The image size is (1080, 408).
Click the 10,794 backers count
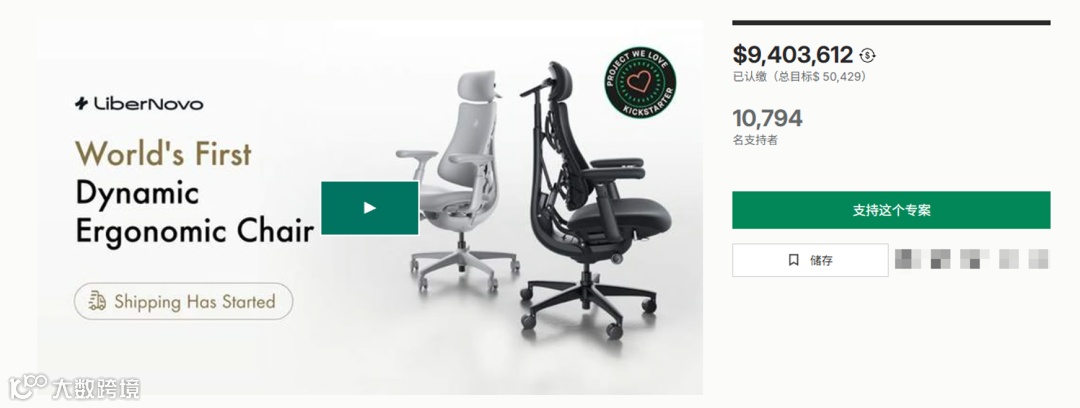(x=767, y=119)
